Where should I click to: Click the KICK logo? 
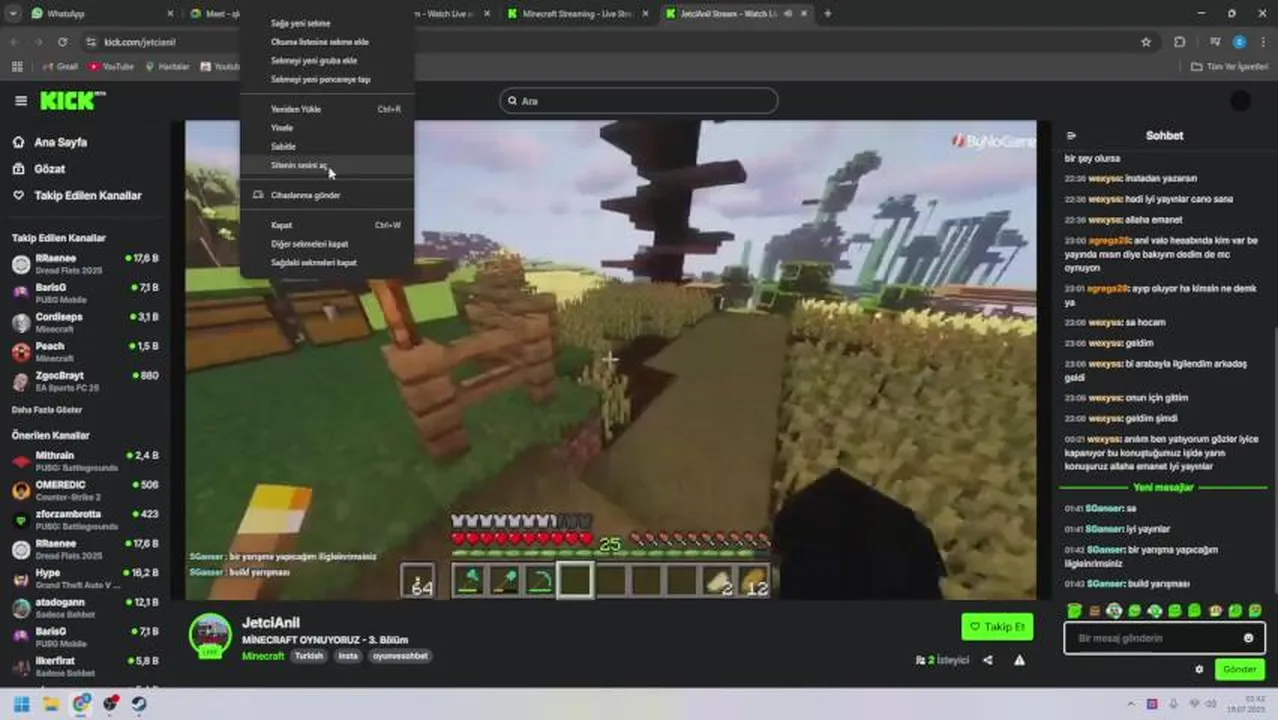[x=72, y=100]
